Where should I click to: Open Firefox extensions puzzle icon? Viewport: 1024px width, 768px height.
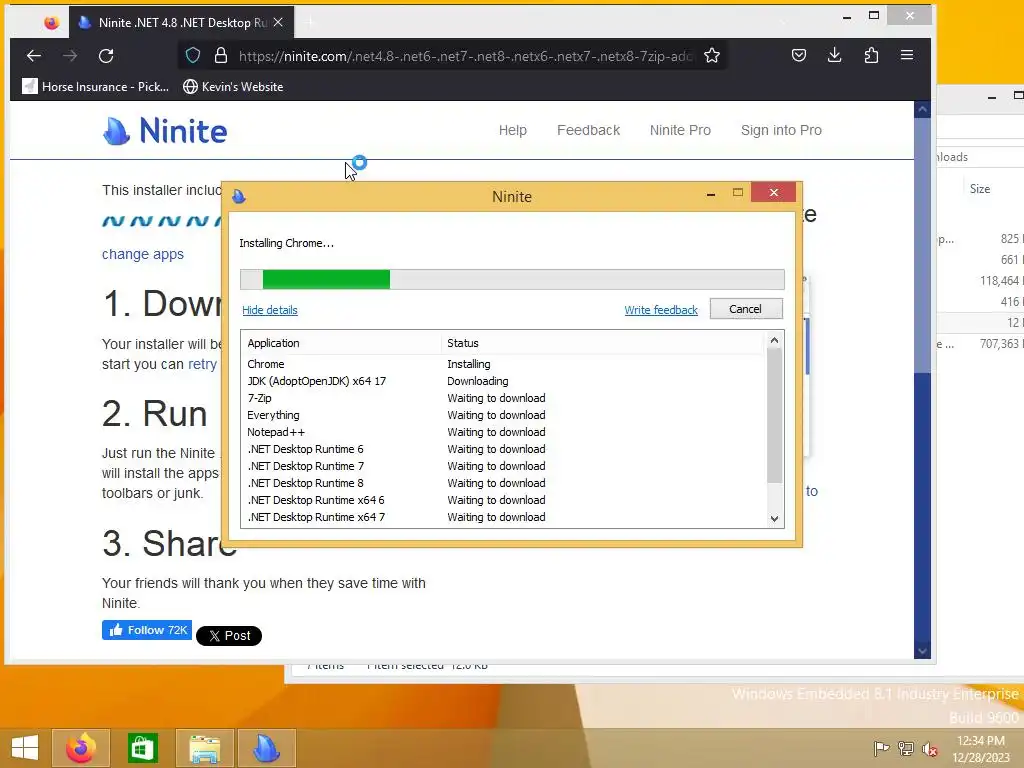871,56
